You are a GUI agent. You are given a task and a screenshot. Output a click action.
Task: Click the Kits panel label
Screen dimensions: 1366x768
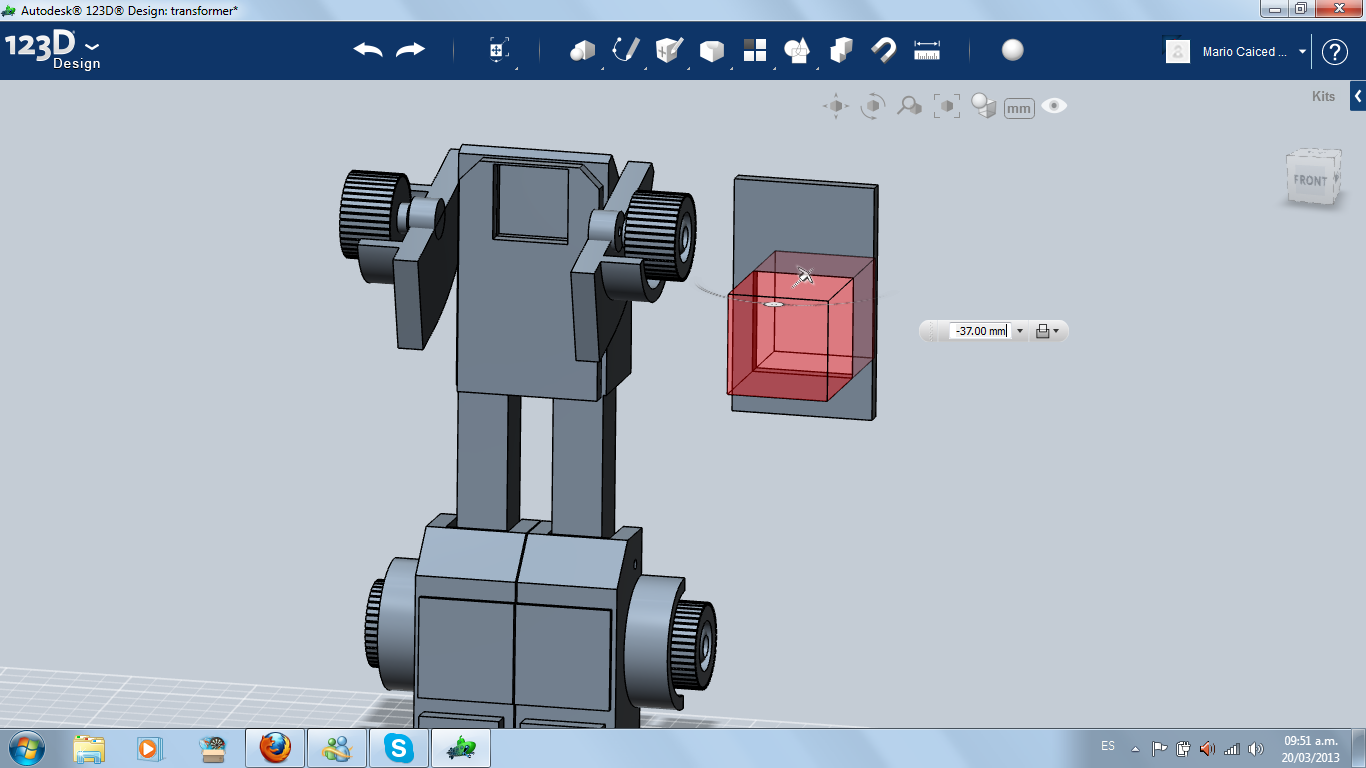click(1323, 97)
